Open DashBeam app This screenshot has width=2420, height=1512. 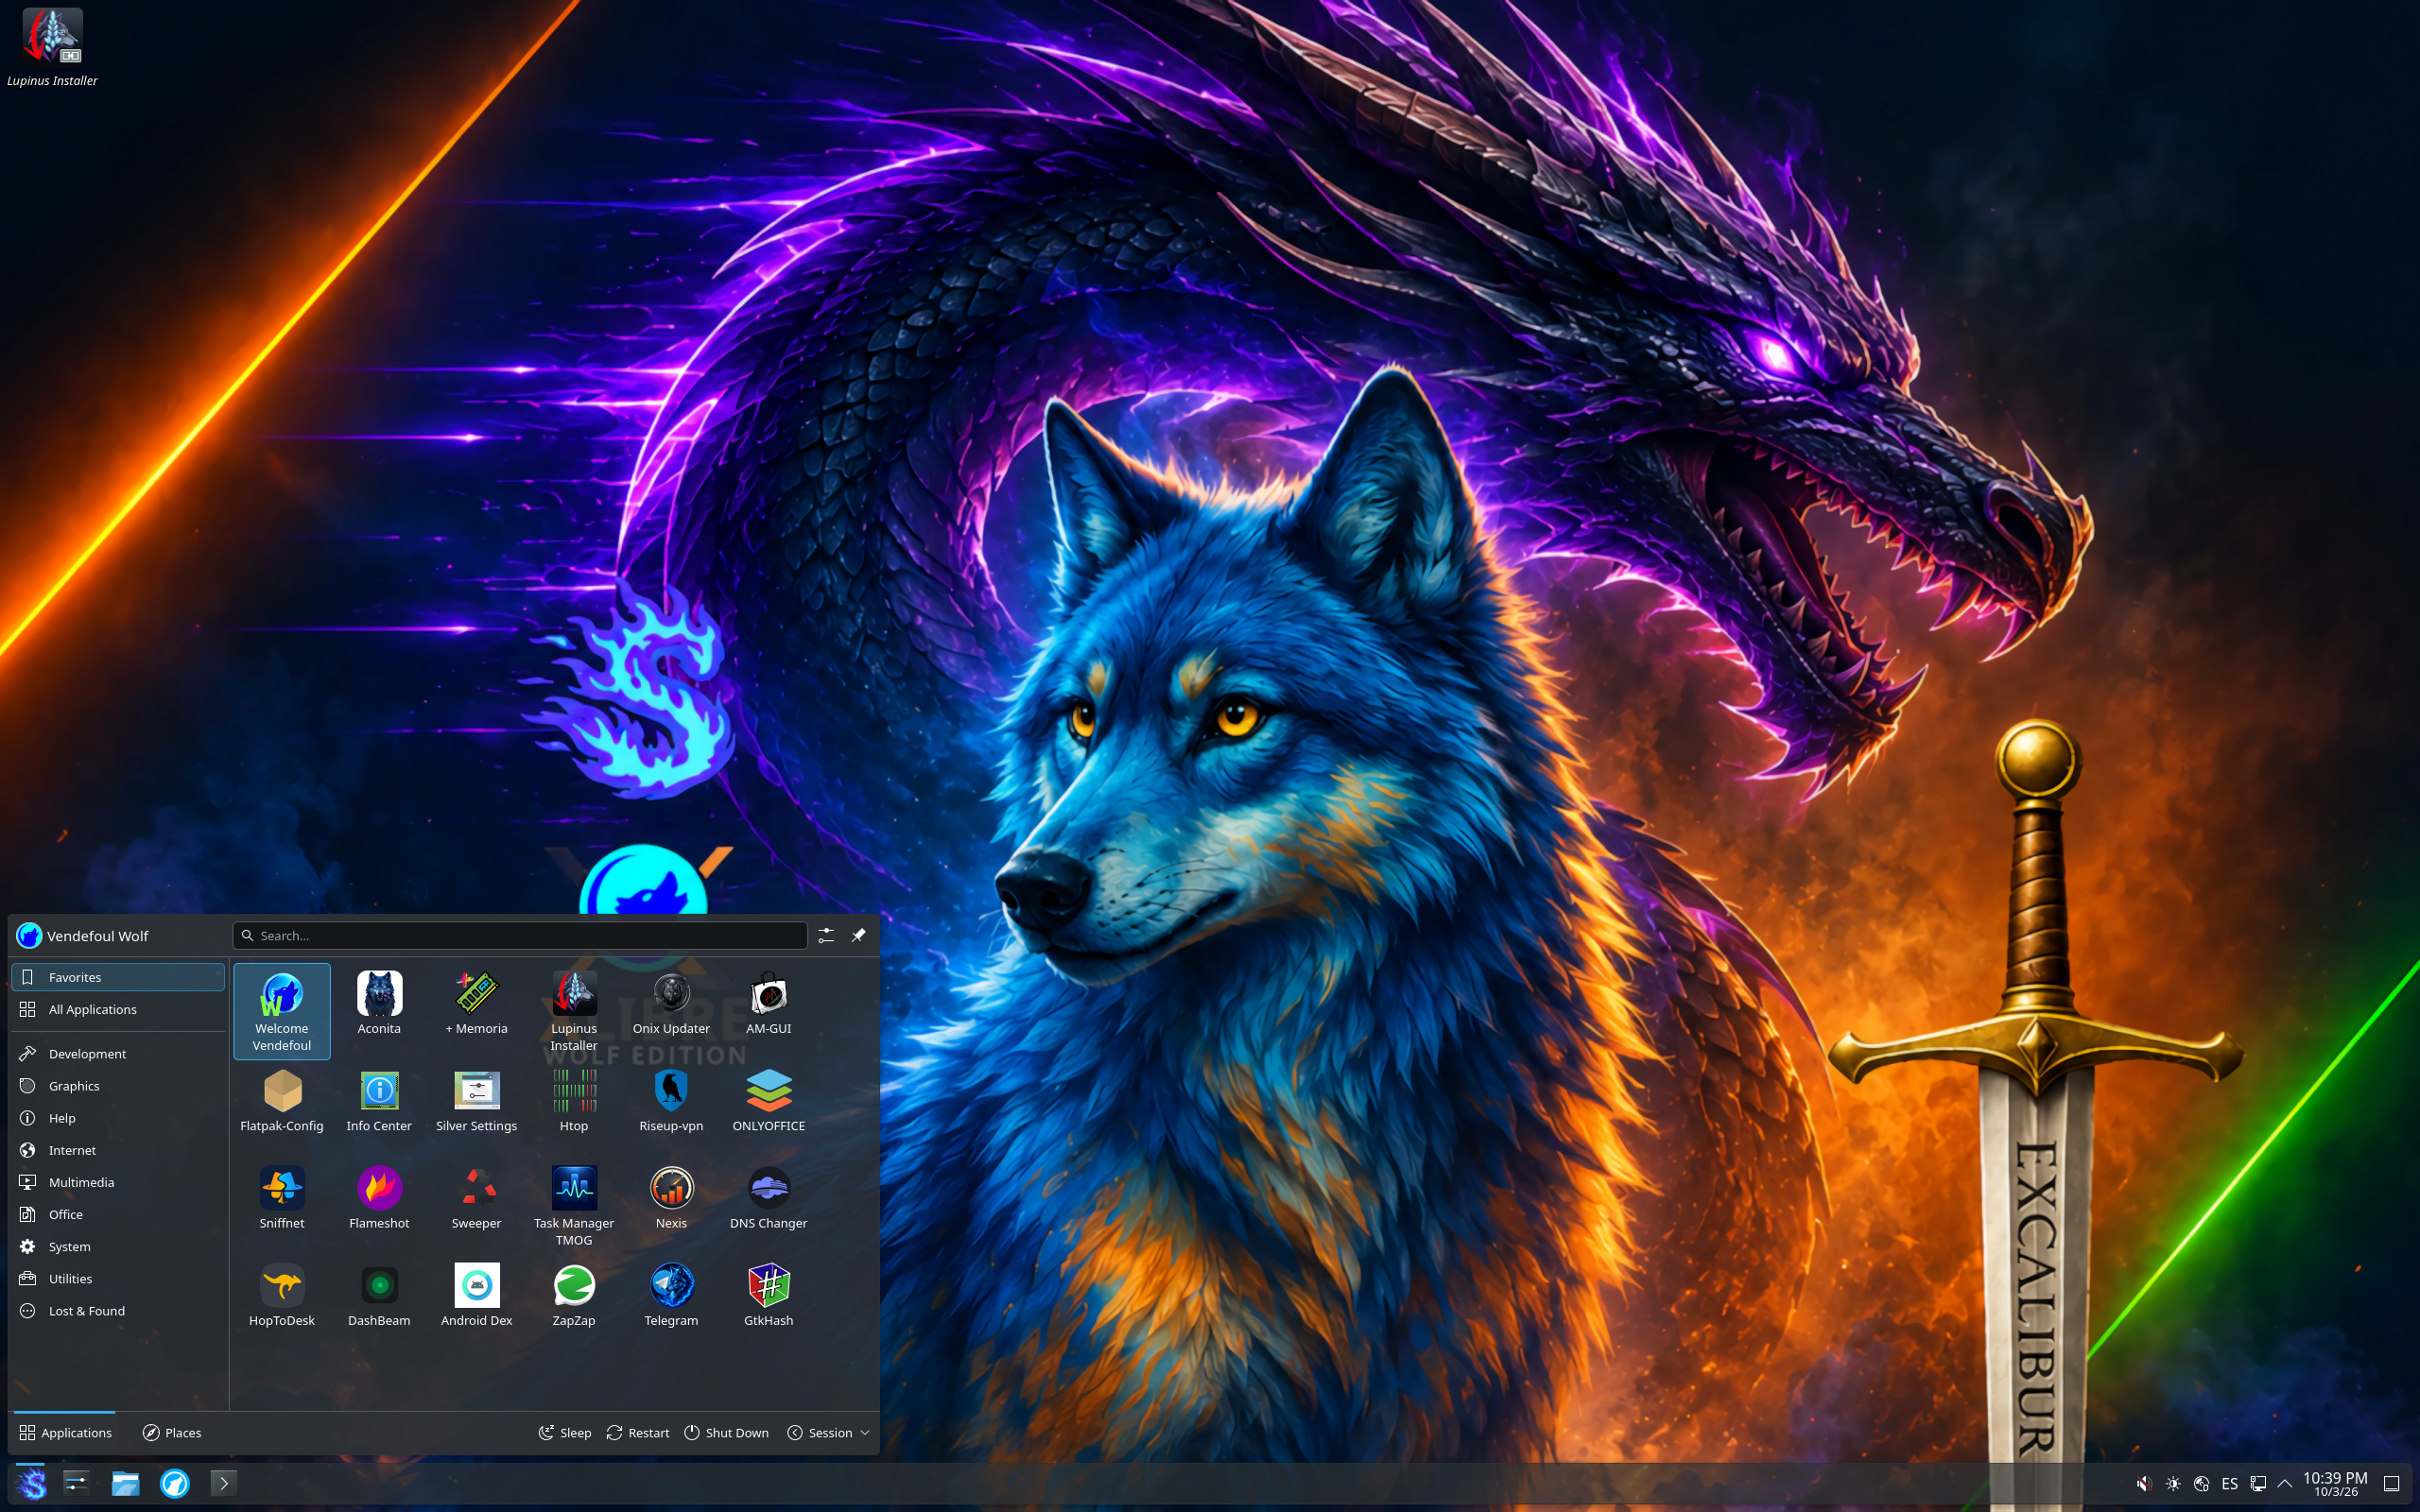tap(379, 1295)
